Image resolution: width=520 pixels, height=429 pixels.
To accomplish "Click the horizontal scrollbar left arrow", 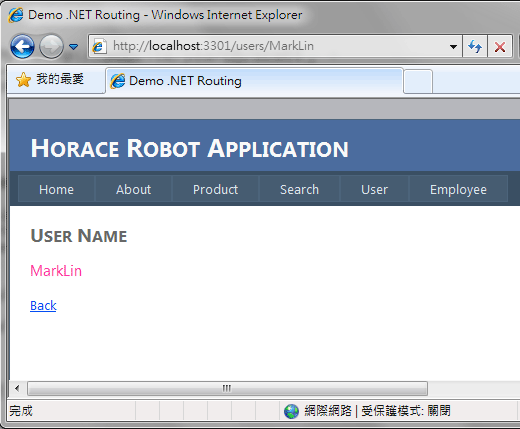I will coord(17,388).
